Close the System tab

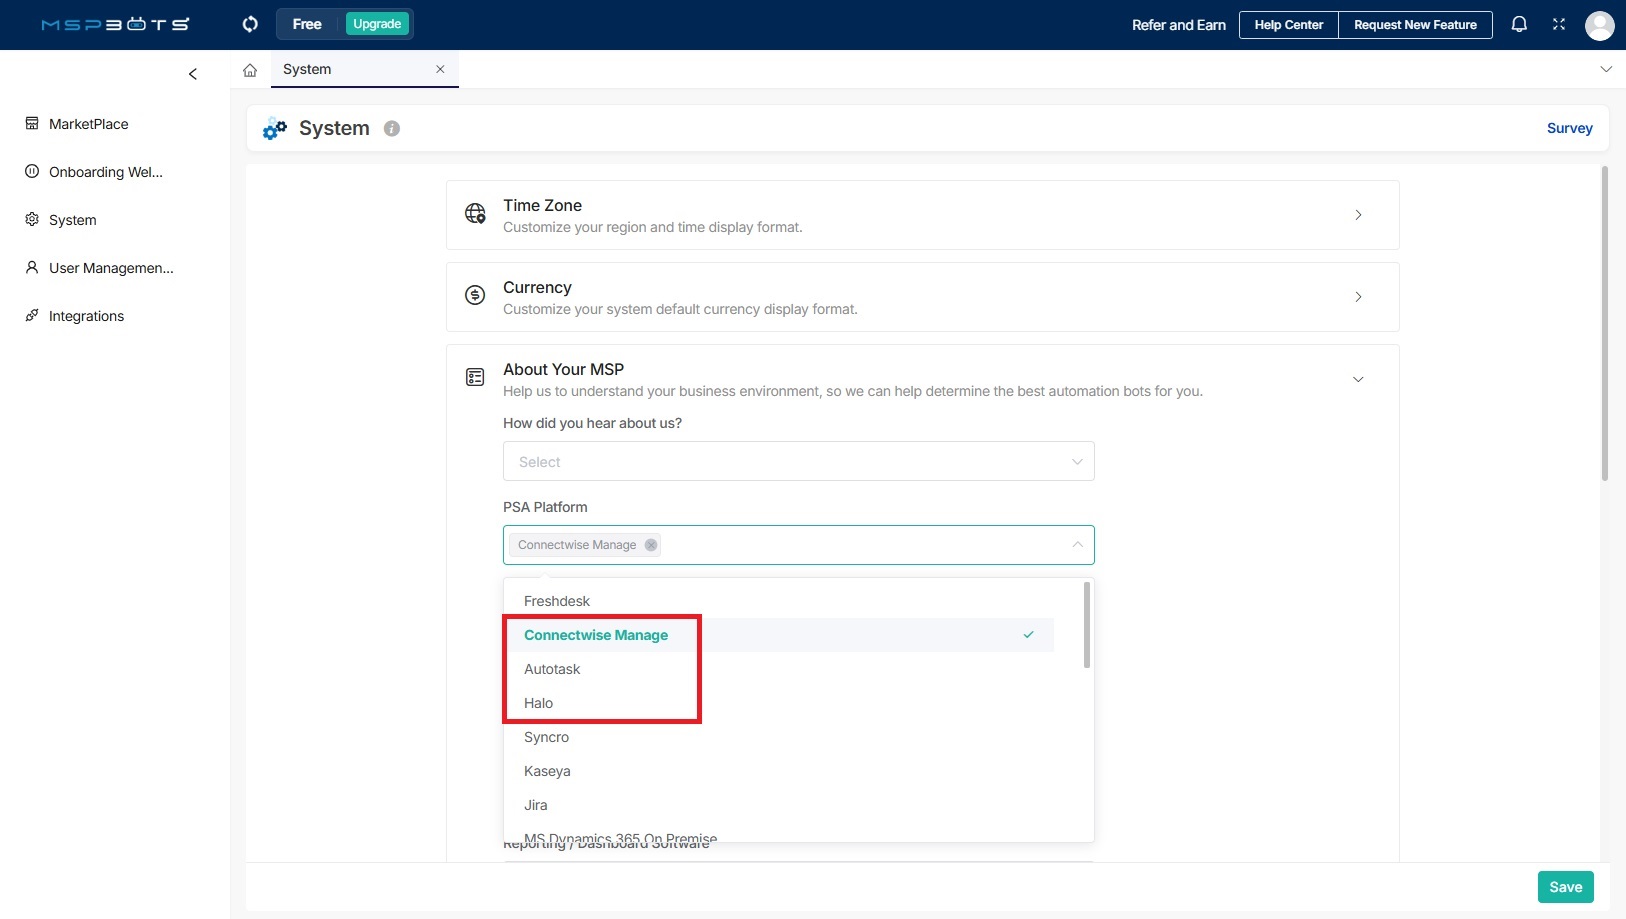[x=440, y=69]
